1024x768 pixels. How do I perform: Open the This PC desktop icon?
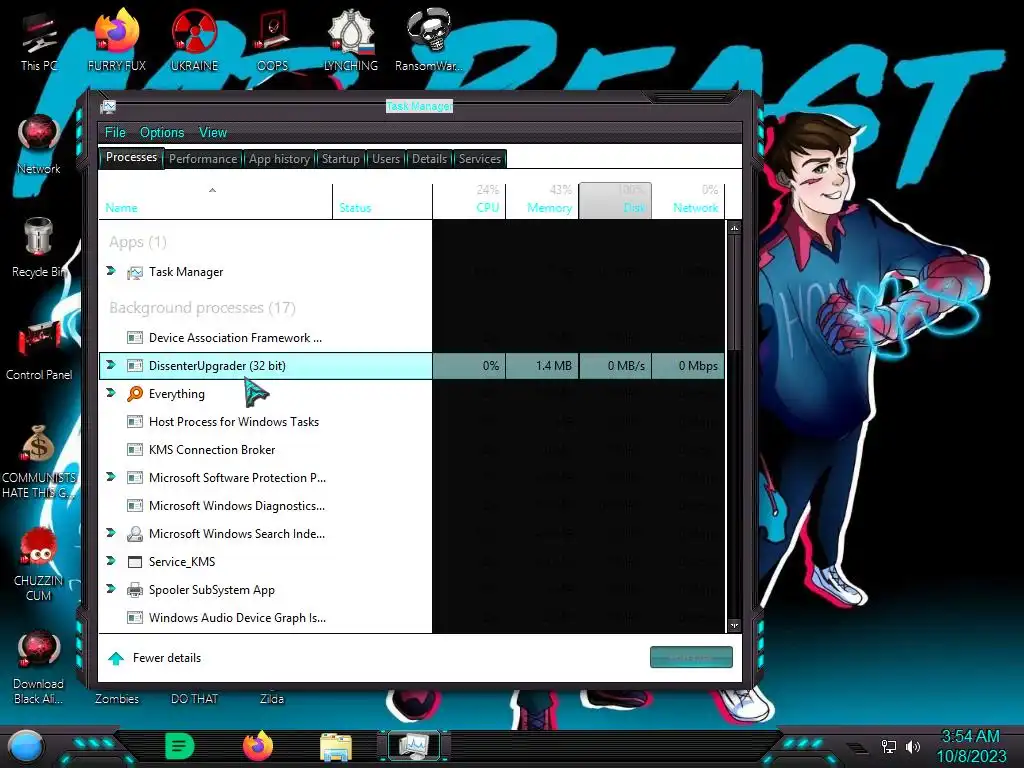point(39,40)
